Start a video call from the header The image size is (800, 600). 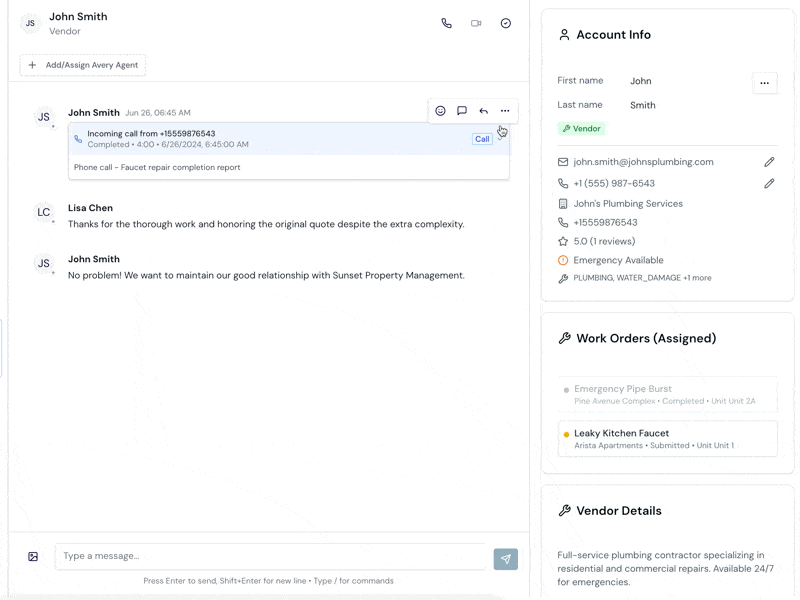(476, 23)
